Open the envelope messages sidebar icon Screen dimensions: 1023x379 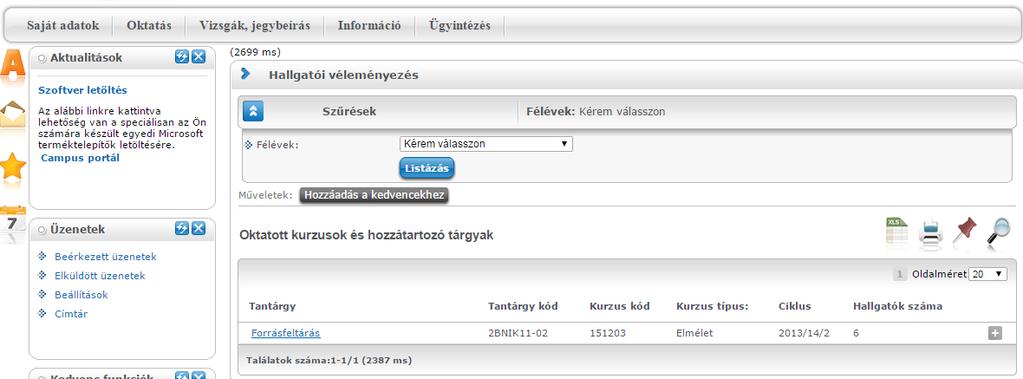[12, 115]
